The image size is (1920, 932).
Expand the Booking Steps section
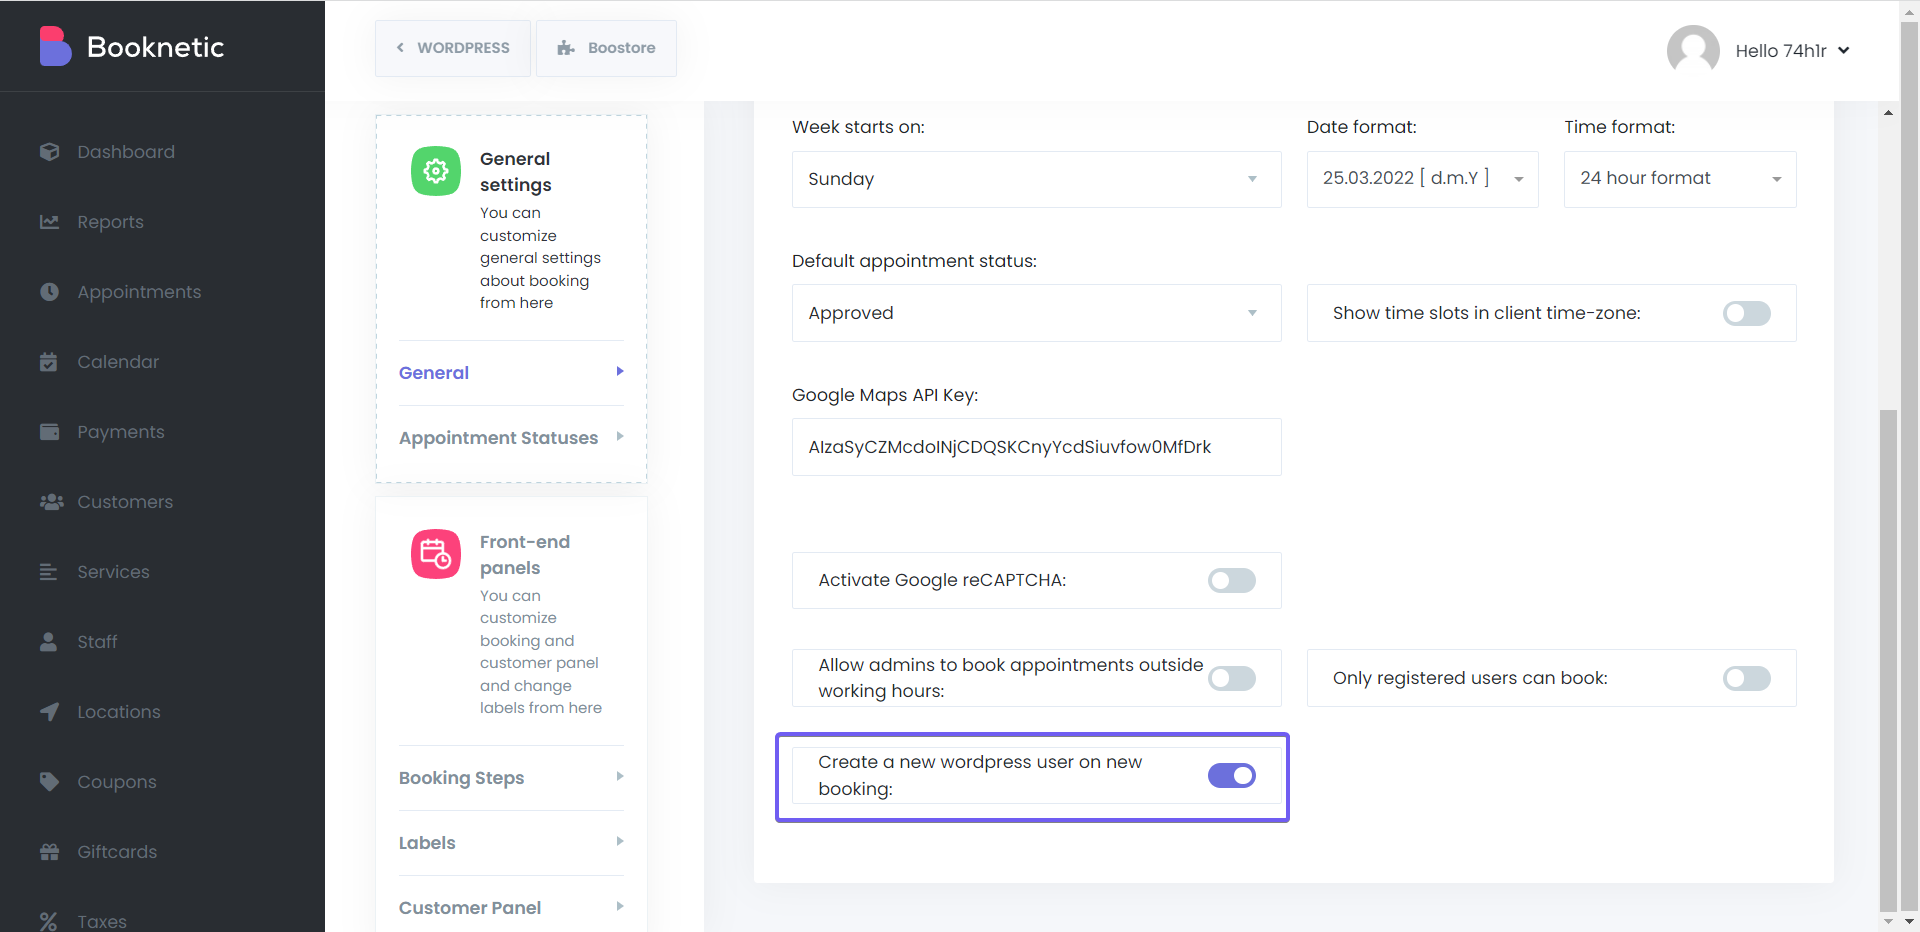pyautogui.click(x=461, y=778)
